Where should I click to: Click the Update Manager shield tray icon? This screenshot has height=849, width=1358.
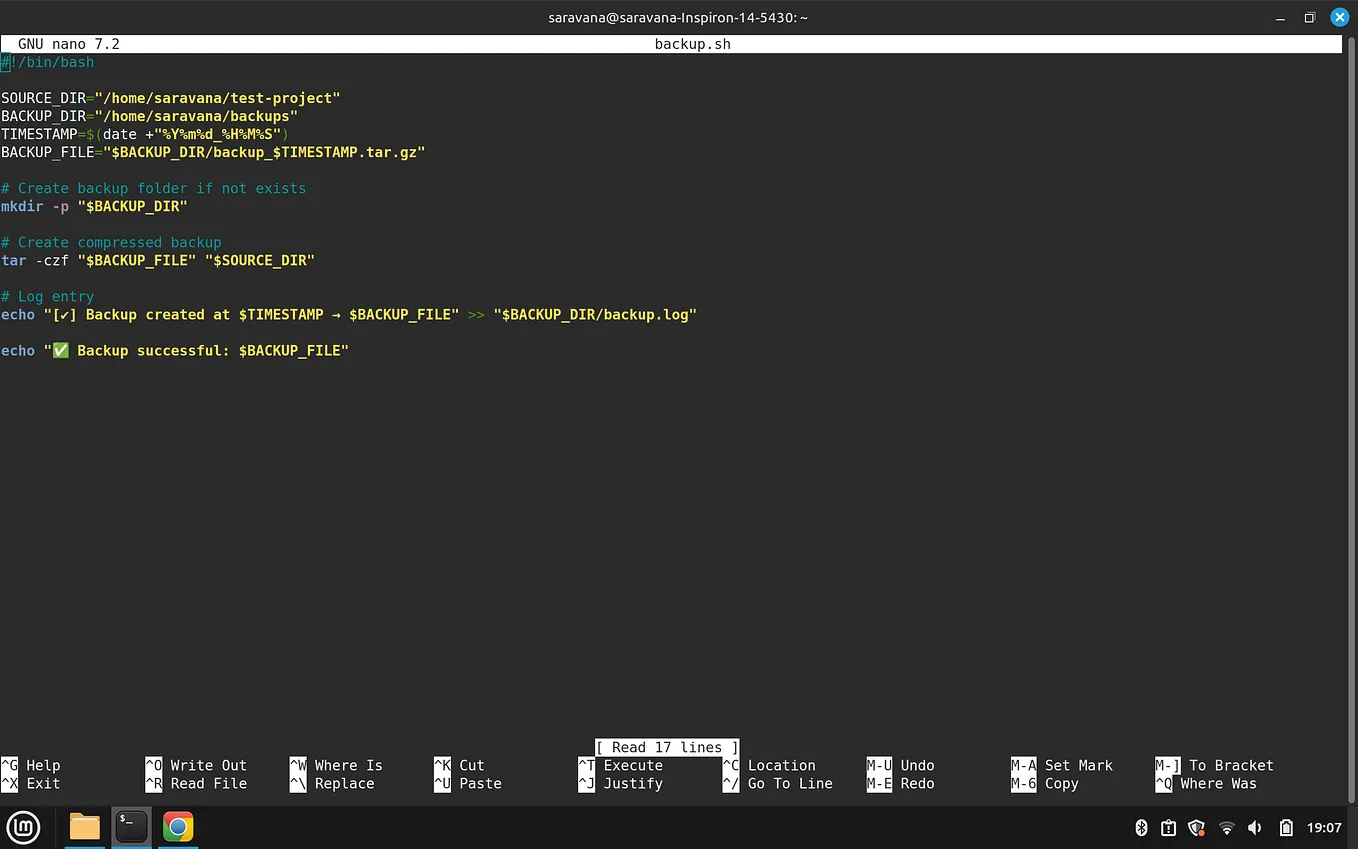point(1196,828)
